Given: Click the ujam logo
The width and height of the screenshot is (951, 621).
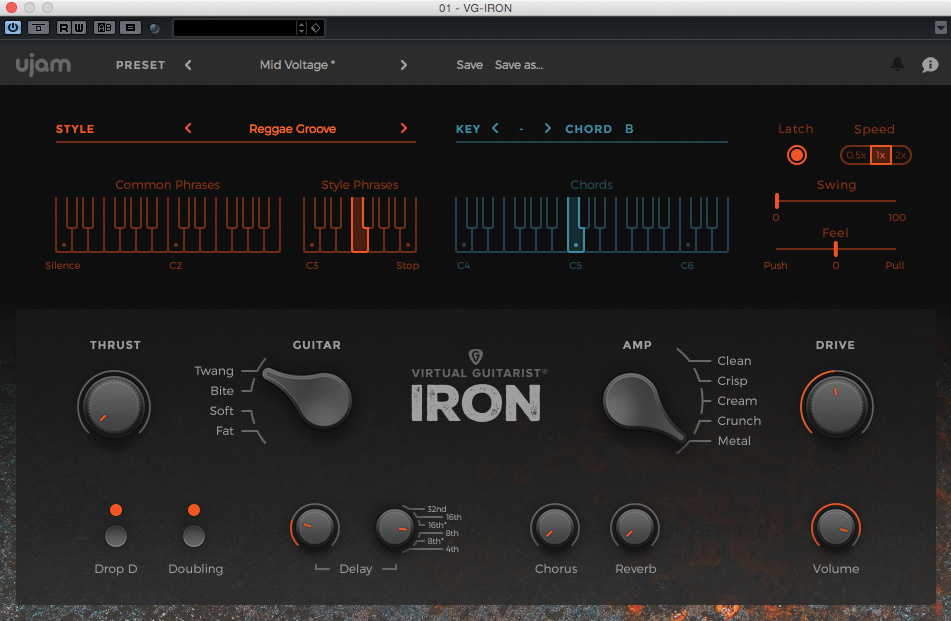Looking at the screenshot, I should click(43, 64).
